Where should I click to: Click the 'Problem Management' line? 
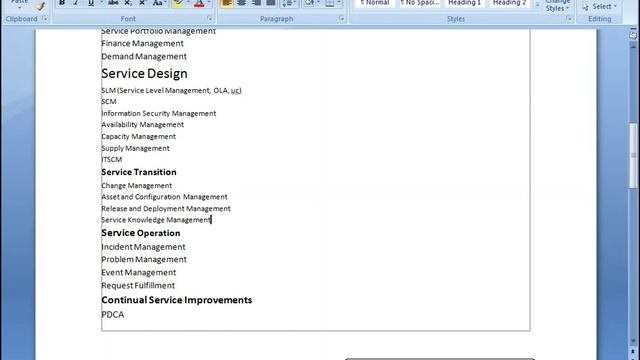point(144,260)
